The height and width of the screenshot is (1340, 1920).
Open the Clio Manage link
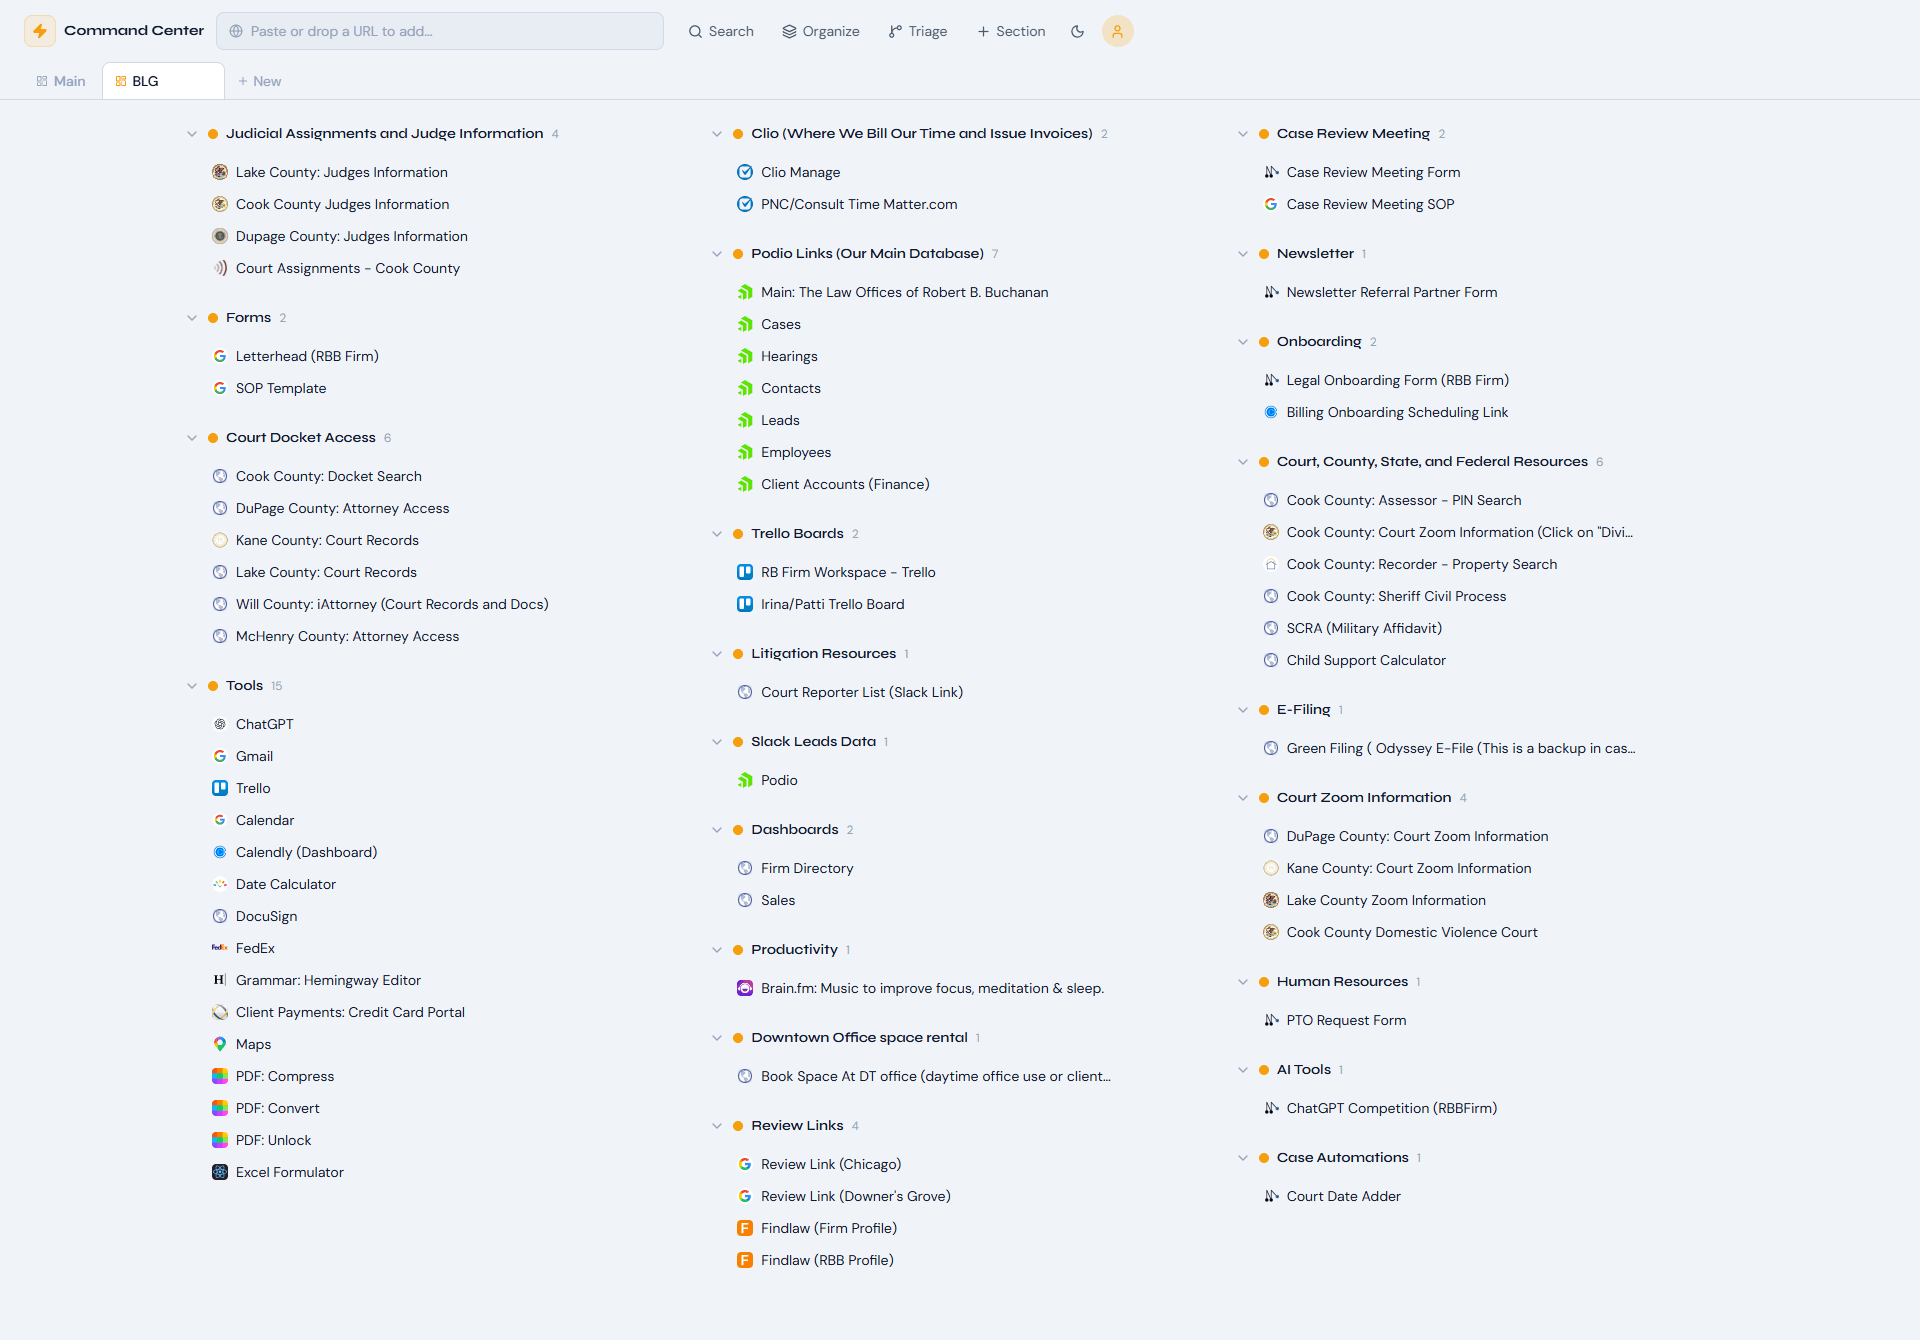(799, 171)
